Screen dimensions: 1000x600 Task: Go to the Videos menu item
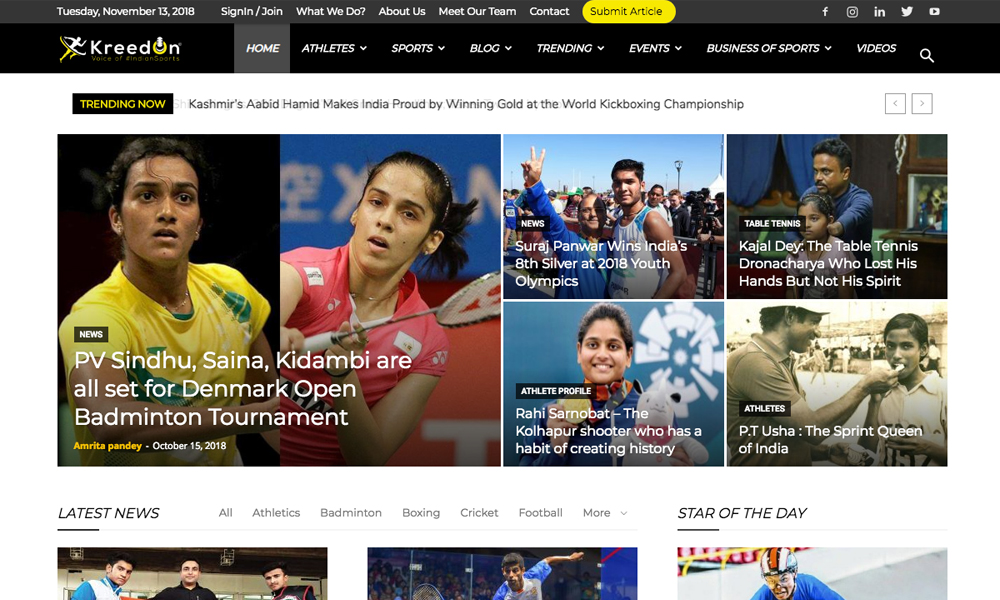(876, 48)
